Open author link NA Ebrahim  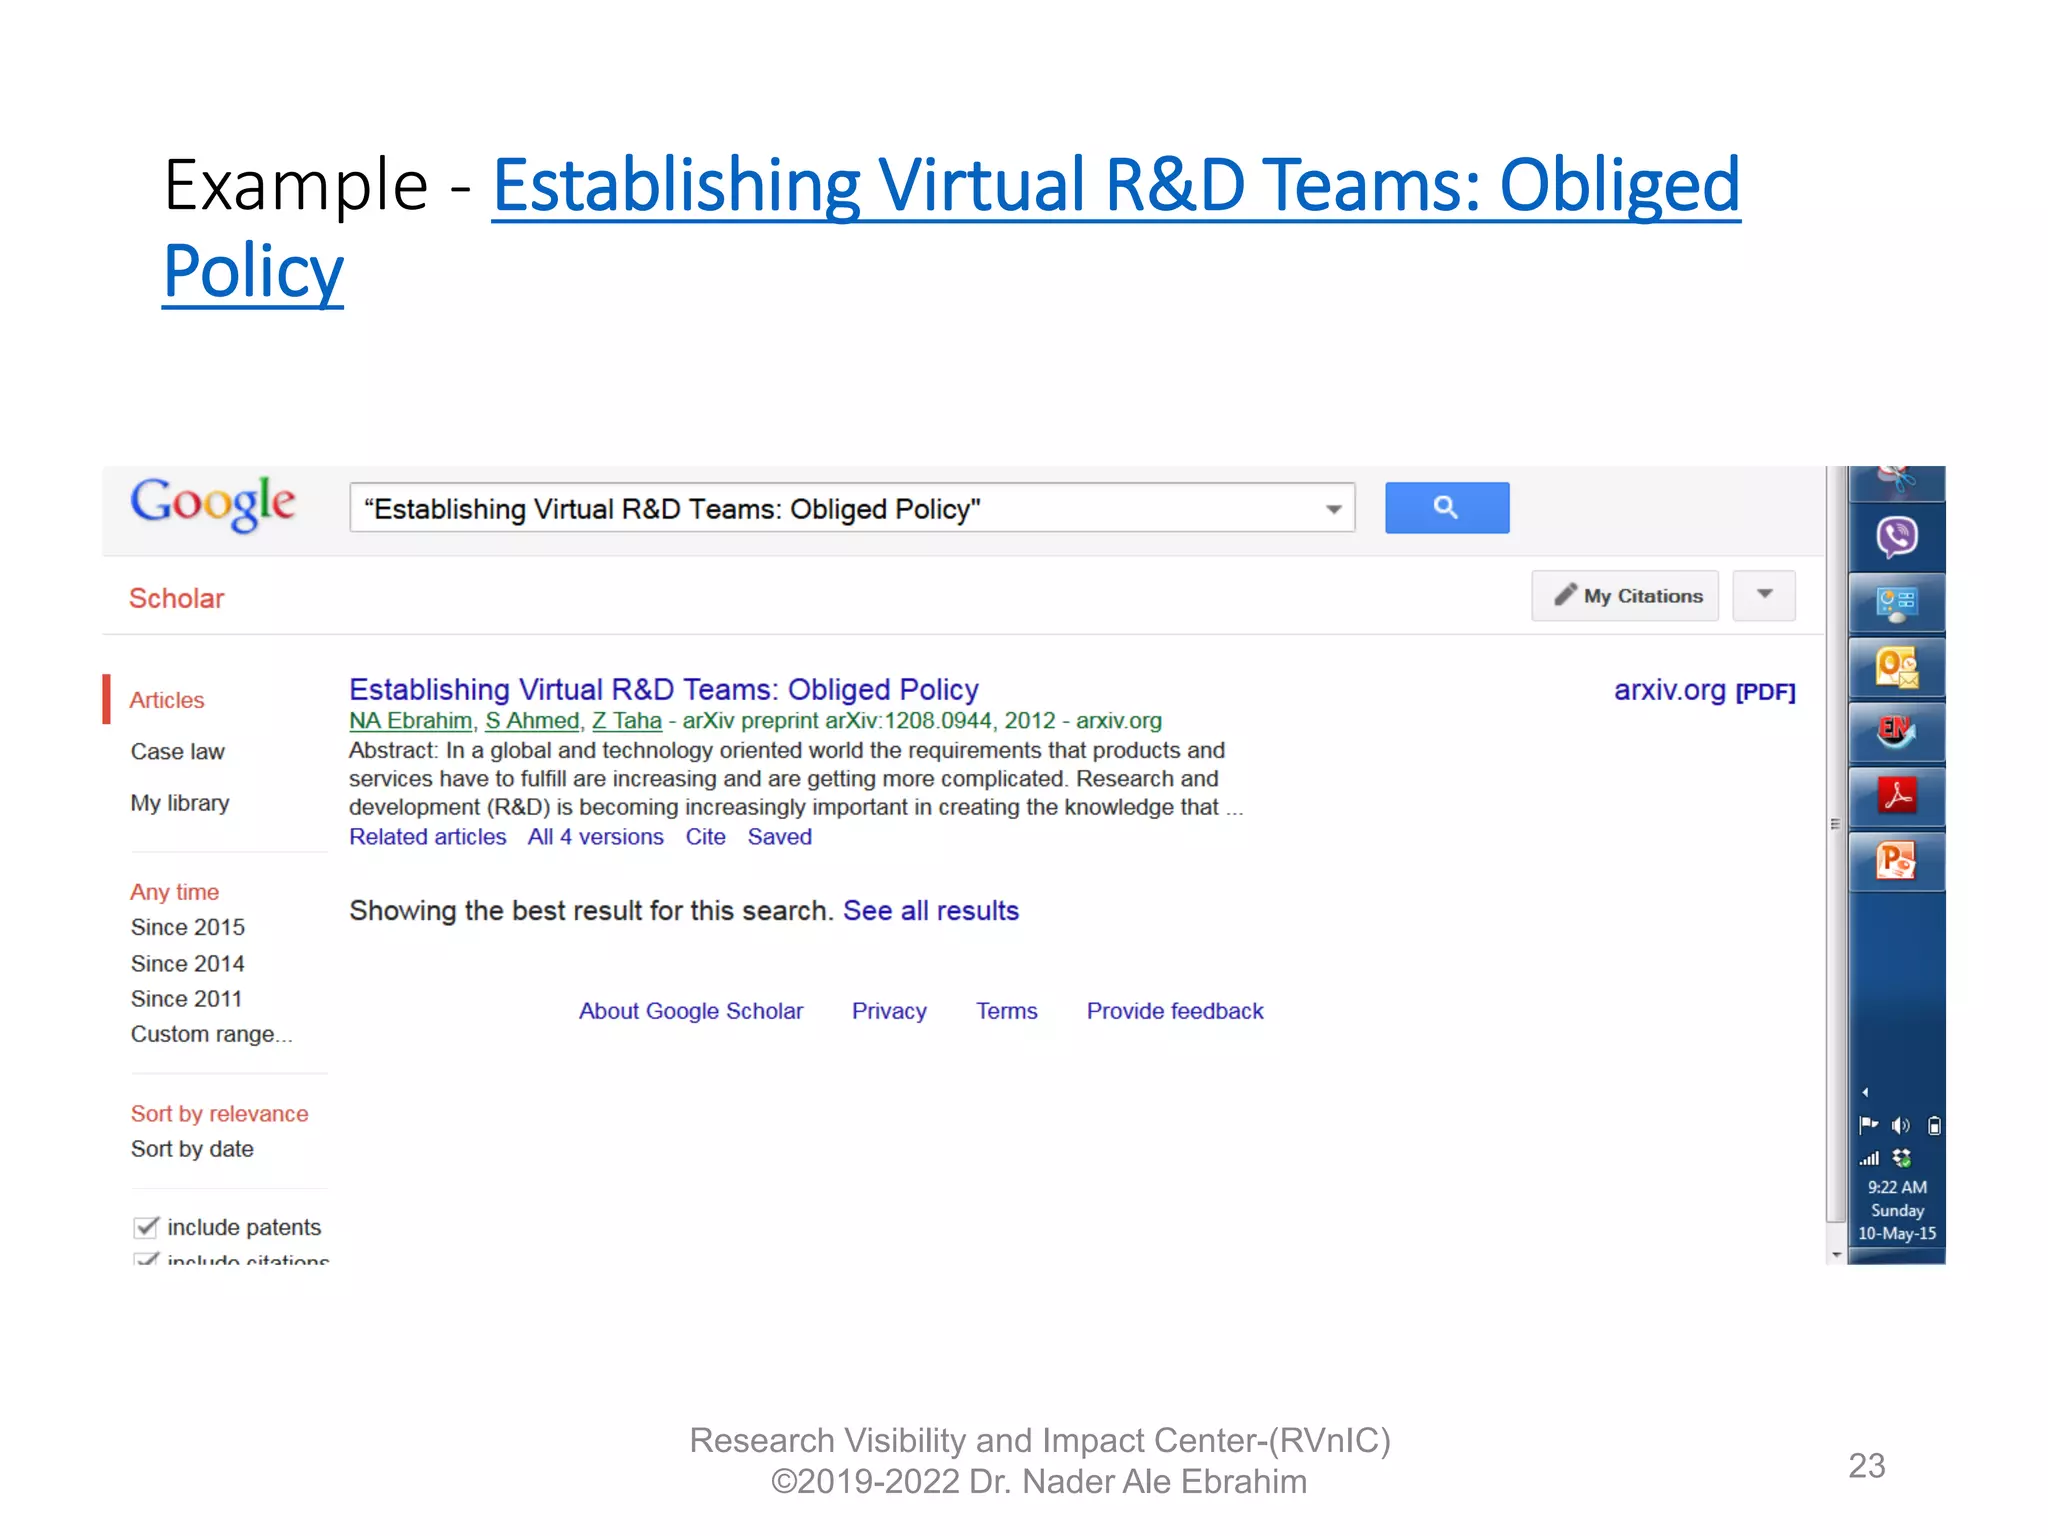coord(410,720)
